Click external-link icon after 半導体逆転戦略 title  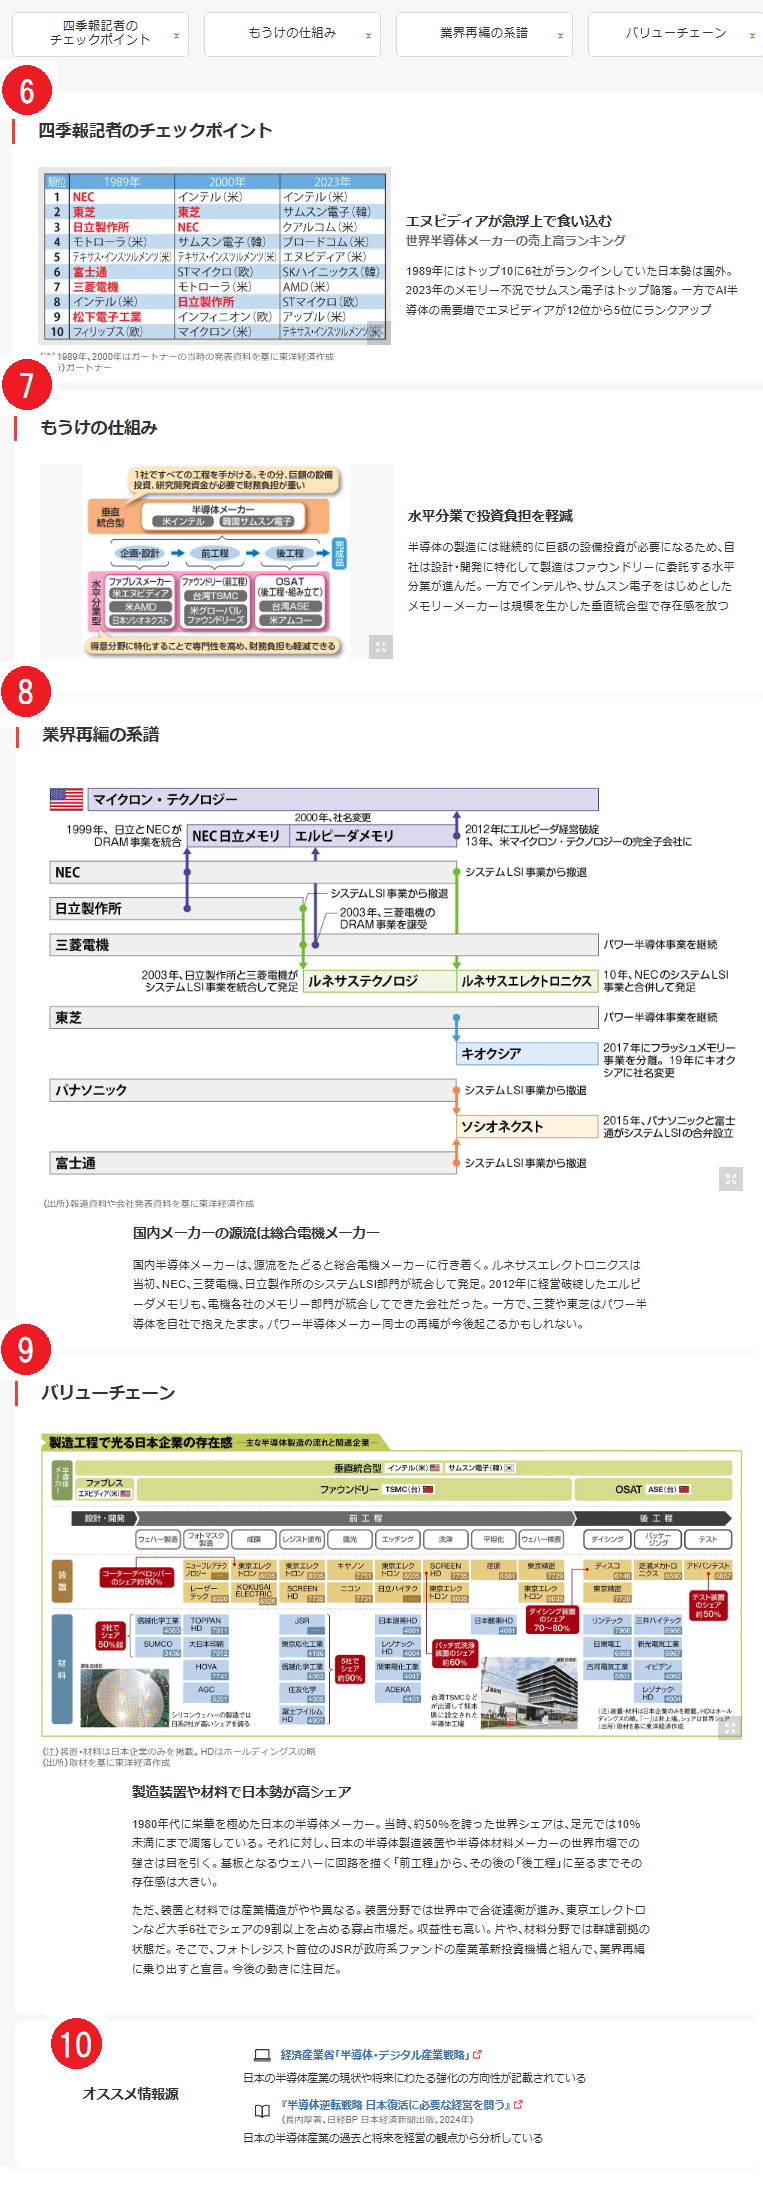[x=518, y=2104]
